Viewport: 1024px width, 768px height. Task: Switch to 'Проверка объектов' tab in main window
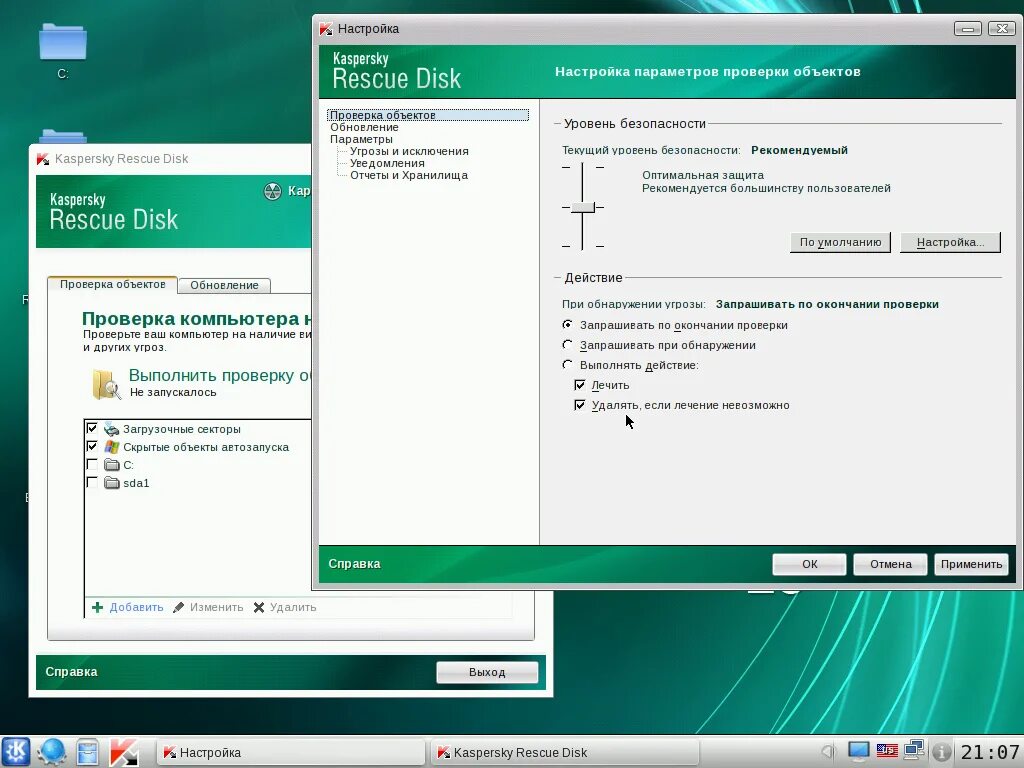(x=112, y=285)
